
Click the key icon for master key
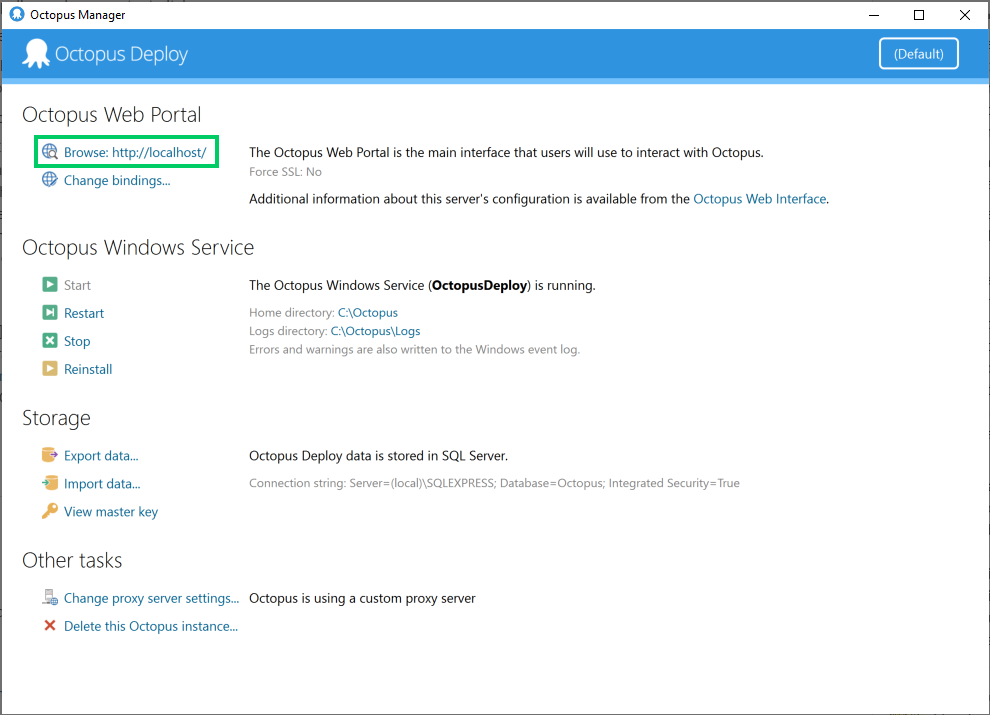(50, 510)
